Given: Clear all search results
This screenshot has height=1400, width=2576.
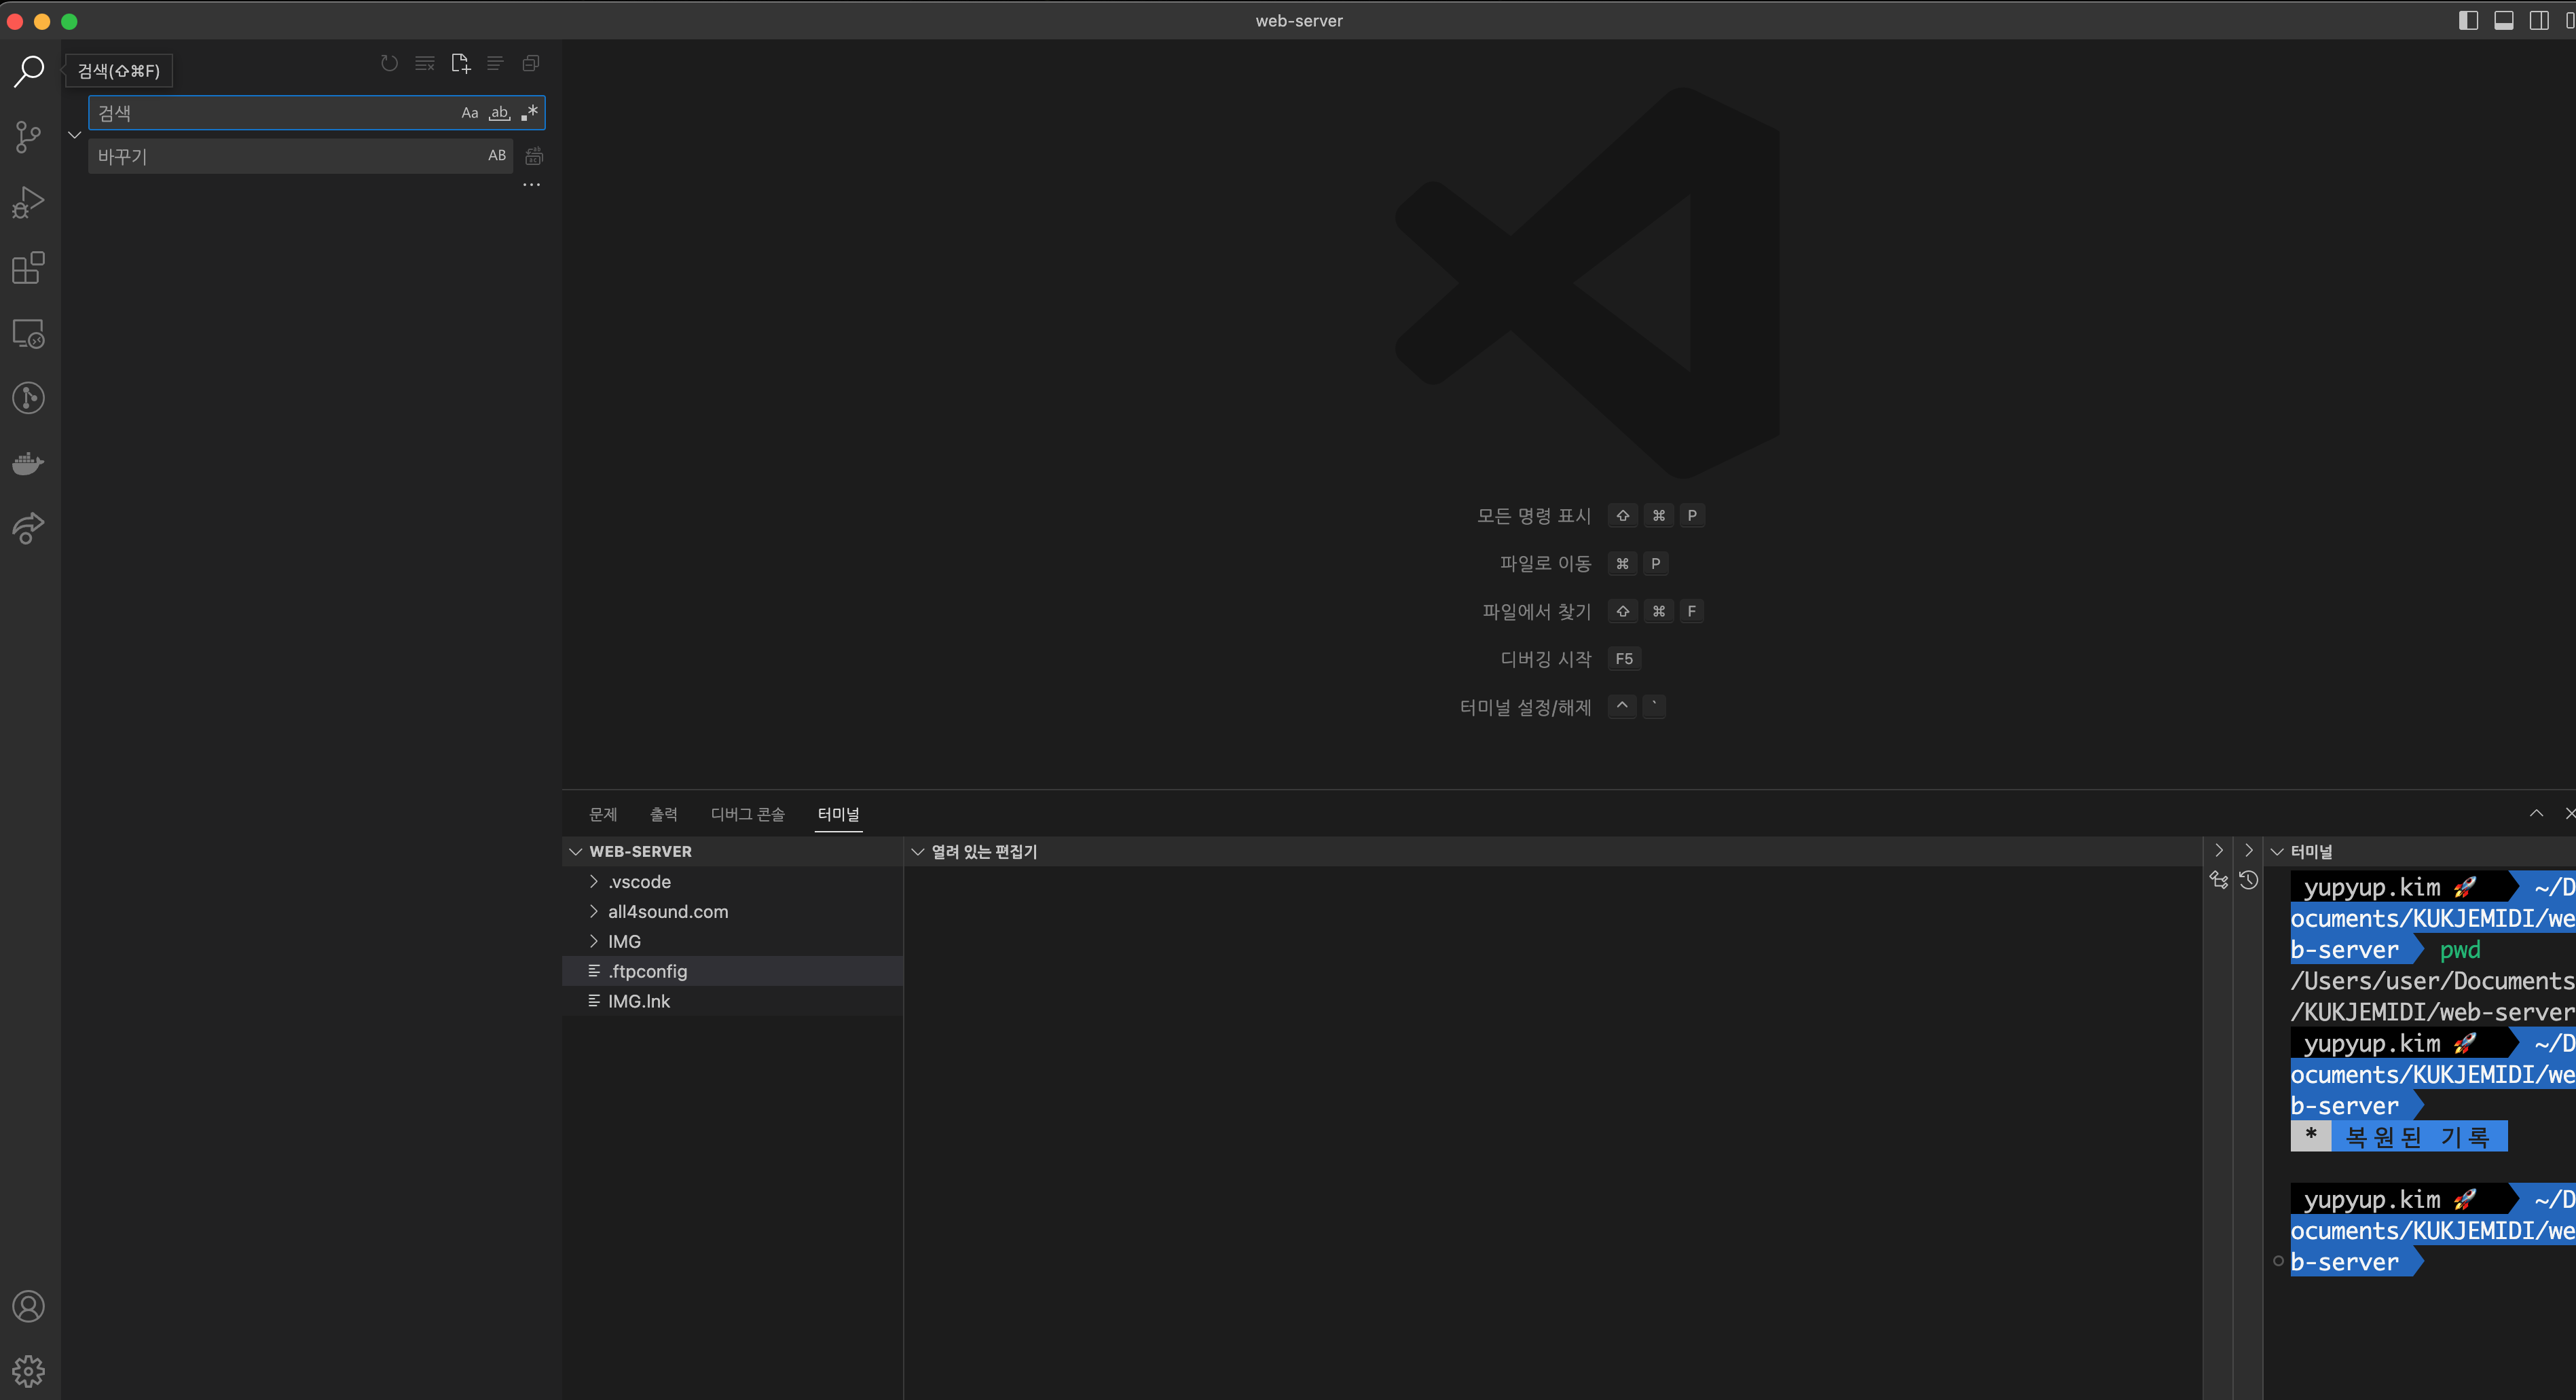Looking at the screenshot, I should [x=424, y=62].
